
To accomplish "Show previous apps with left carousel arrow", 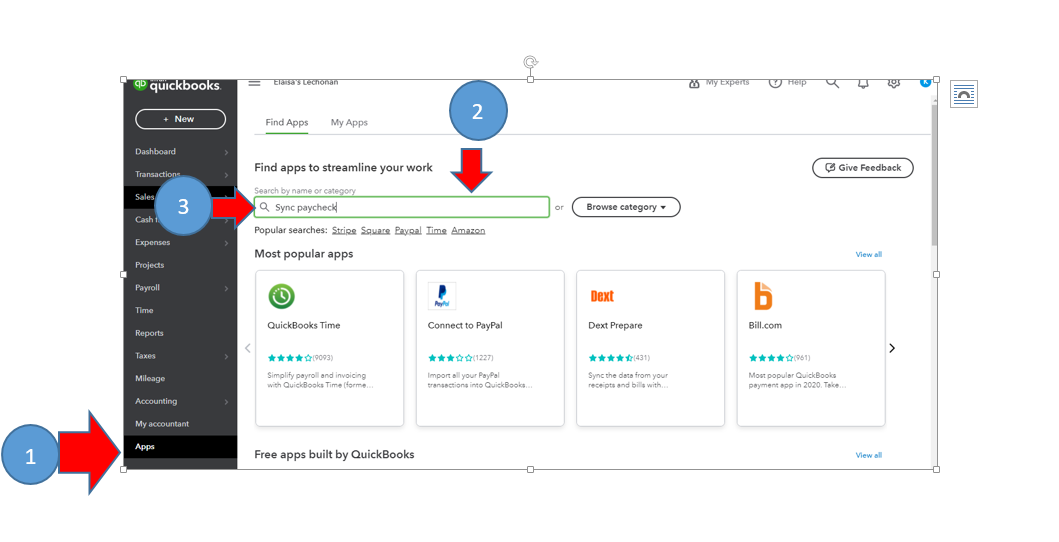I will [248, 348].
